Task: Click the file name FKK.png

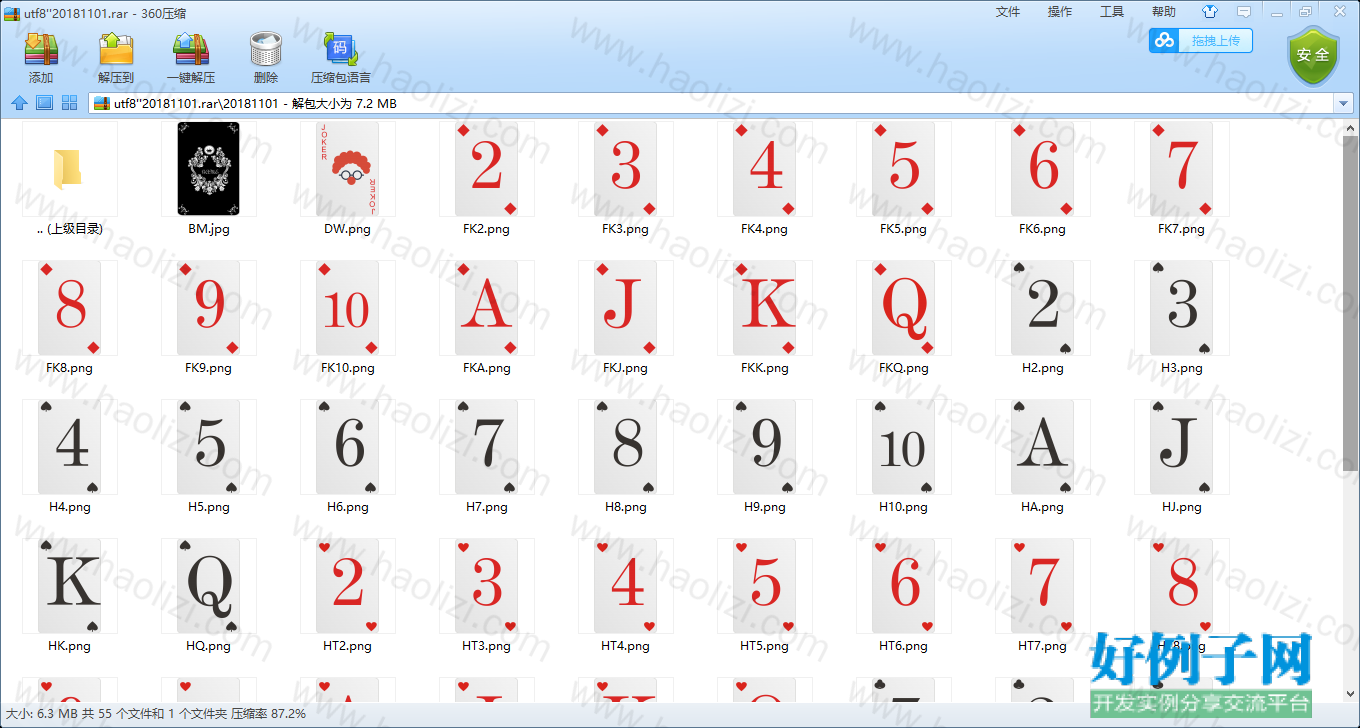Action: (765, 368)
